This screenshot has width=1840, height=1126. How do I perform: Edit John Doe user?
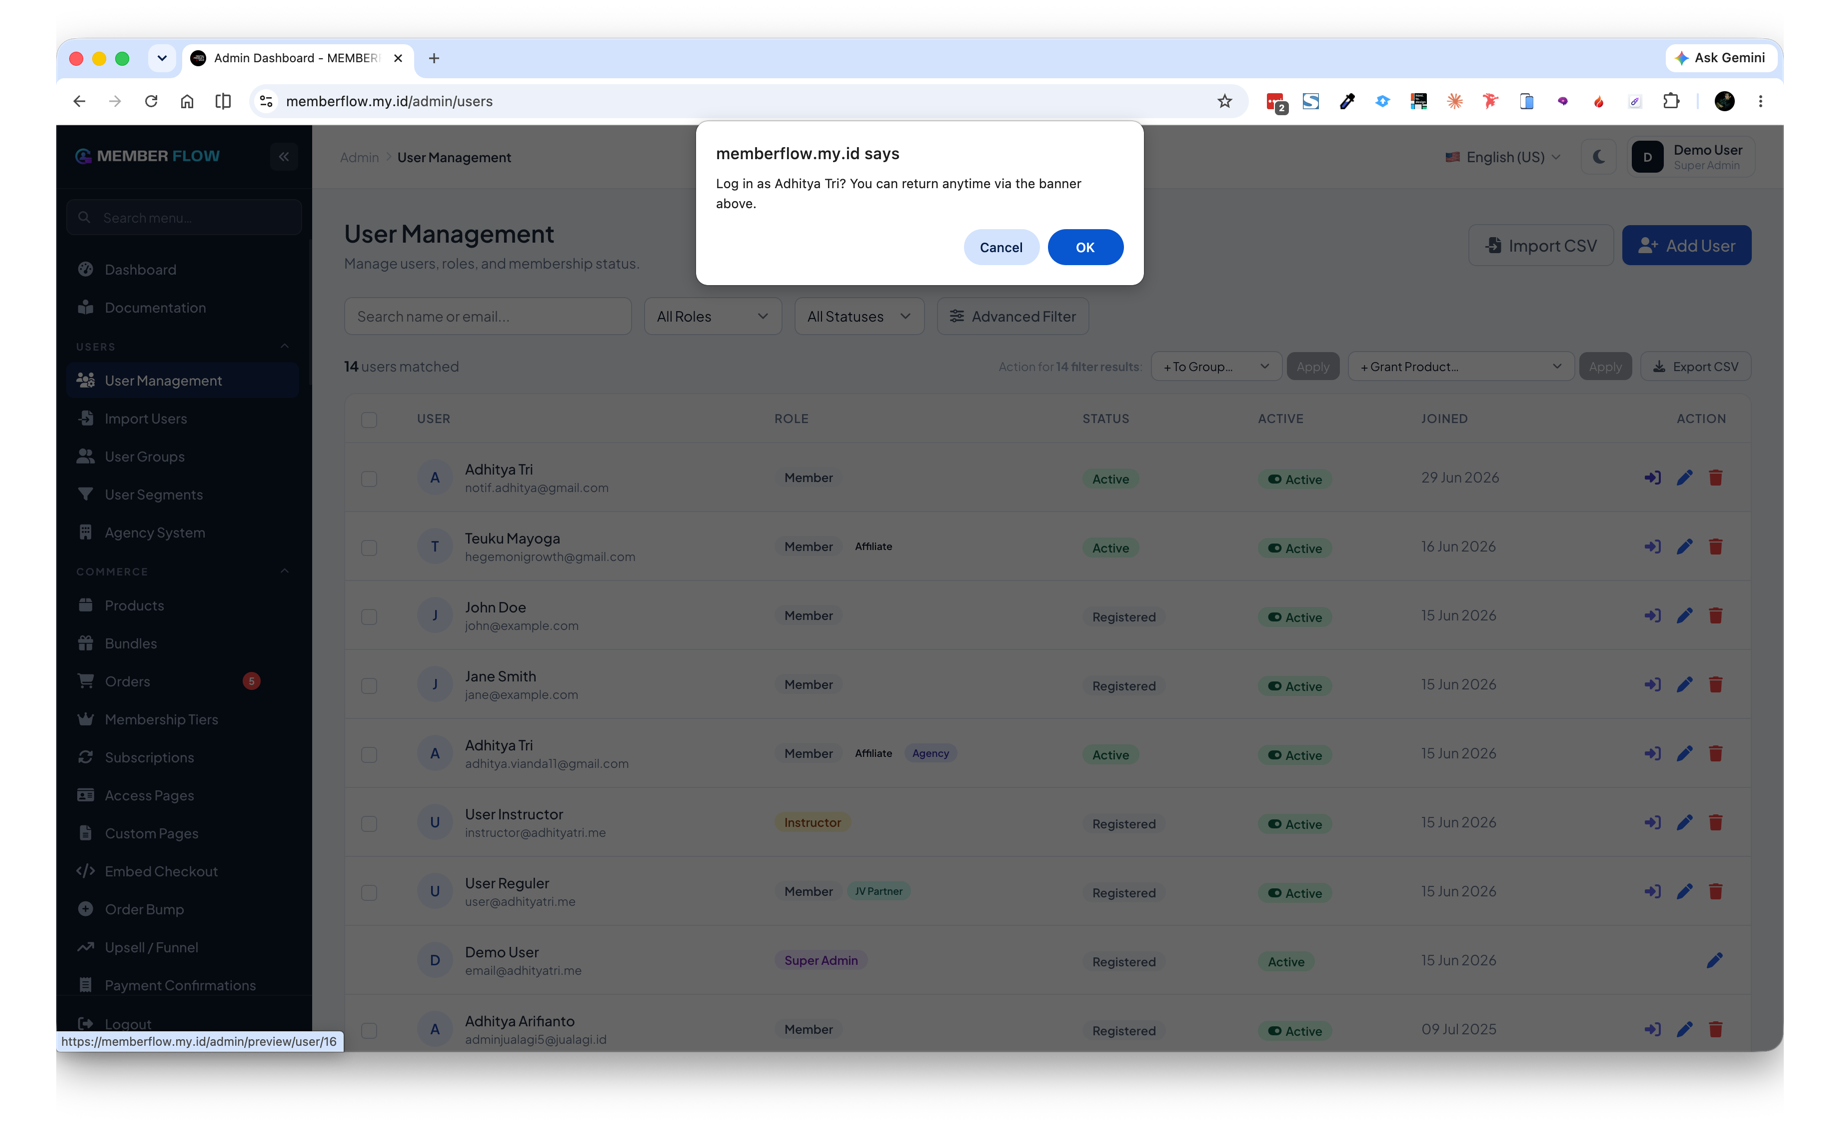click(x=1685, y=616)
